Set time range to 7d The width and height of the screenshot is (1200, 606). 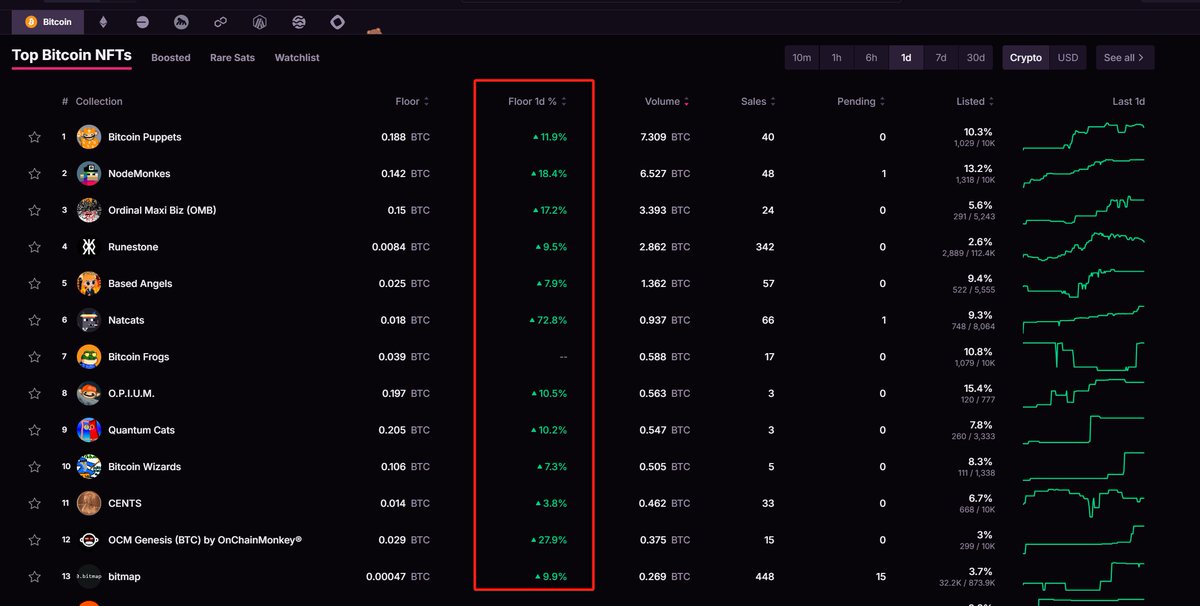[941, 58]
